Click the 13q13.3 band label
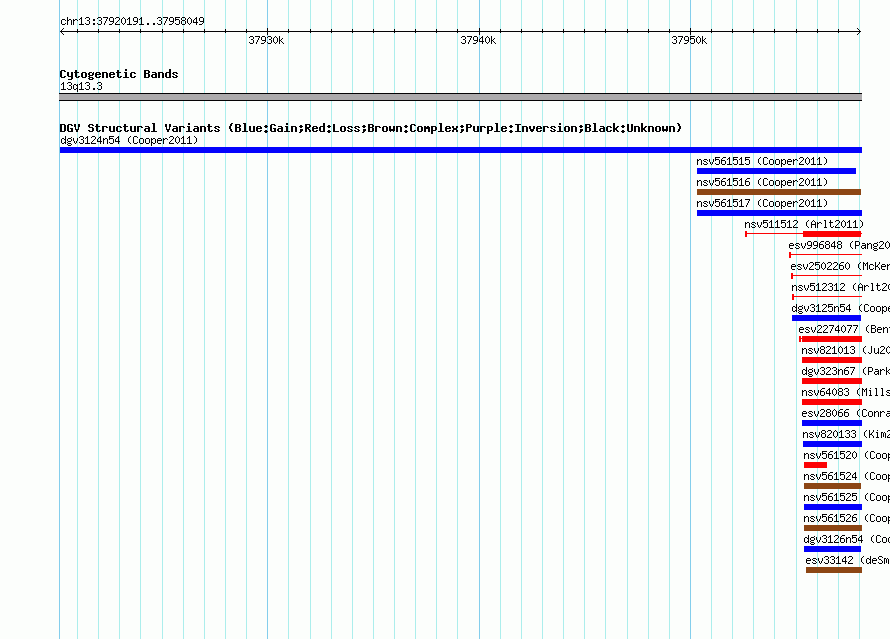890x639 pixels. (81, 86)
